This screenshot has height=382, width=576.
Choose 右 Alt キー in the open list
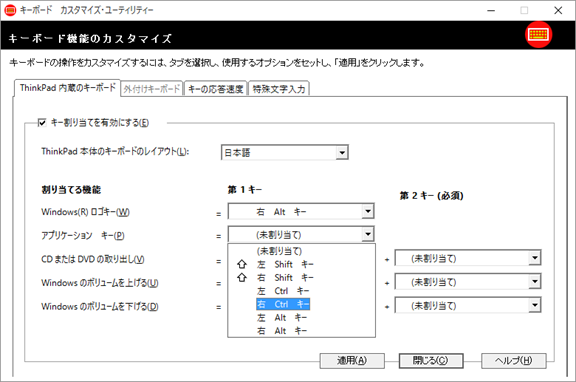[302, 331]
